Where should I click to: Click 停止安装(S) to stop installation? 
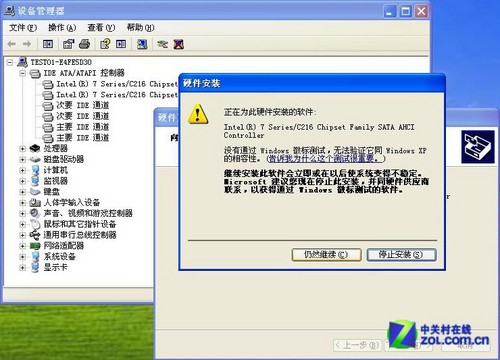pyautogui.click(x=401, y=255)
